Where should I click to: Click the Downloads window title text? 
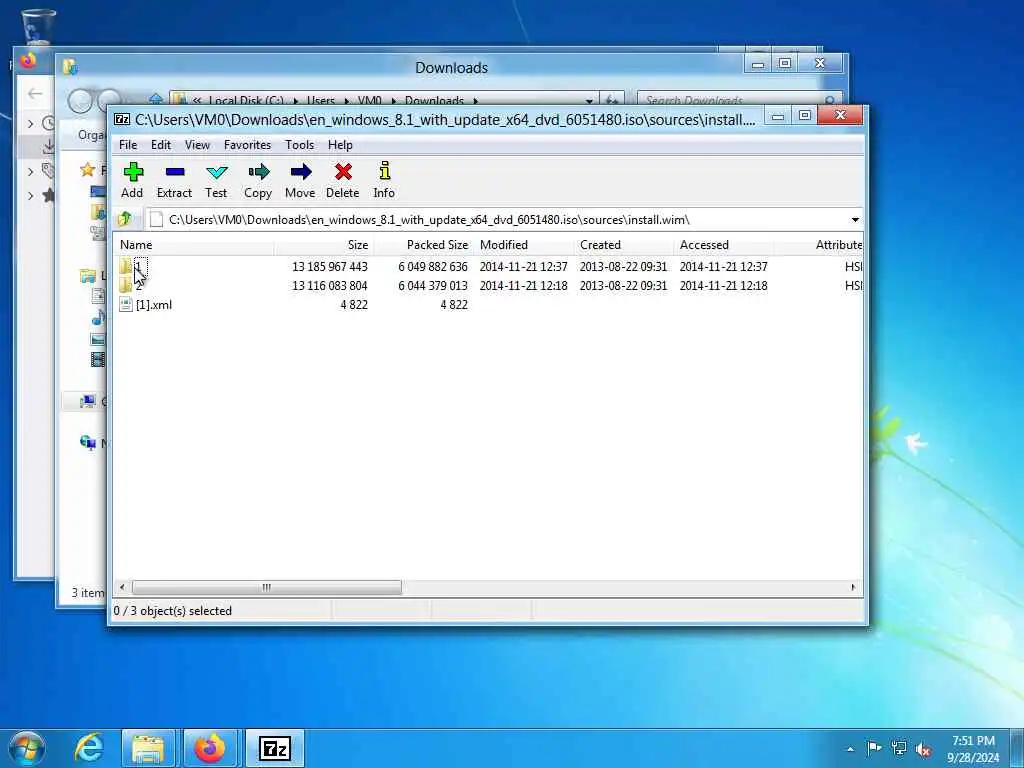pyautogui.click(x=451, y=67)
